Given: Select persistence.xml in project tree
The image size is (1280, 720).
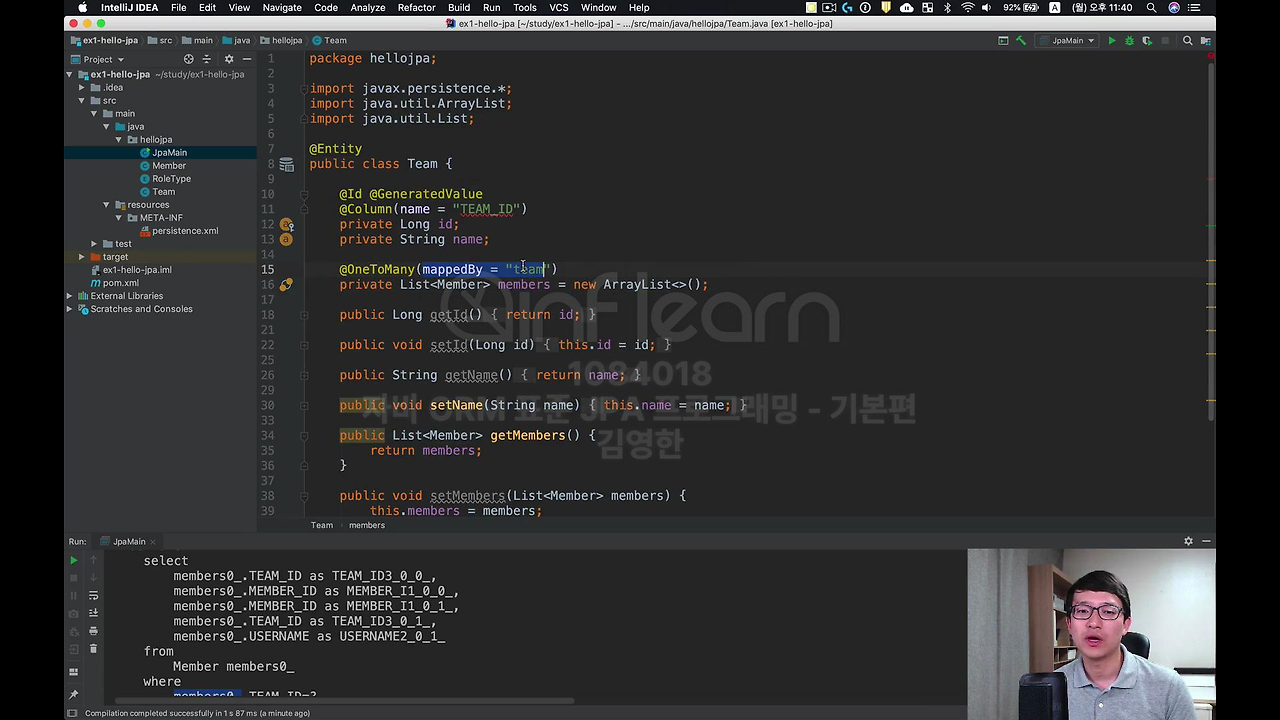Looking at the screenshot, I should [x=185, y=230].
